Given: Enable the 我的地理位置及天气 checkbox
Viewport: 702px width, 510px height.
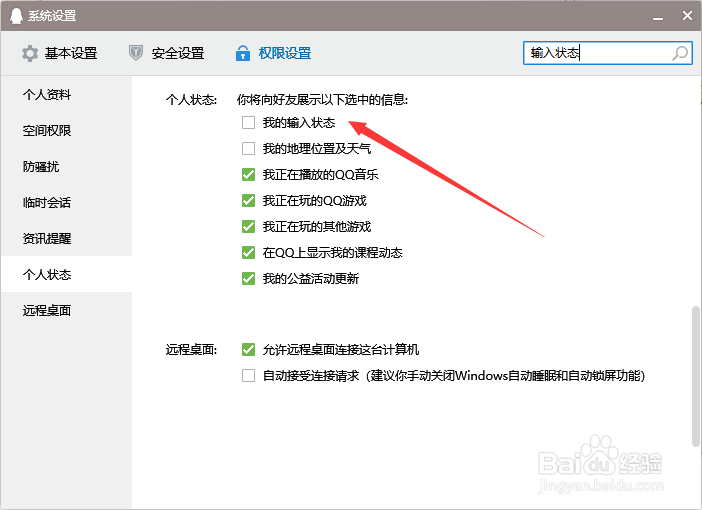Looking at the screenshot, I should tap(248, 148).
